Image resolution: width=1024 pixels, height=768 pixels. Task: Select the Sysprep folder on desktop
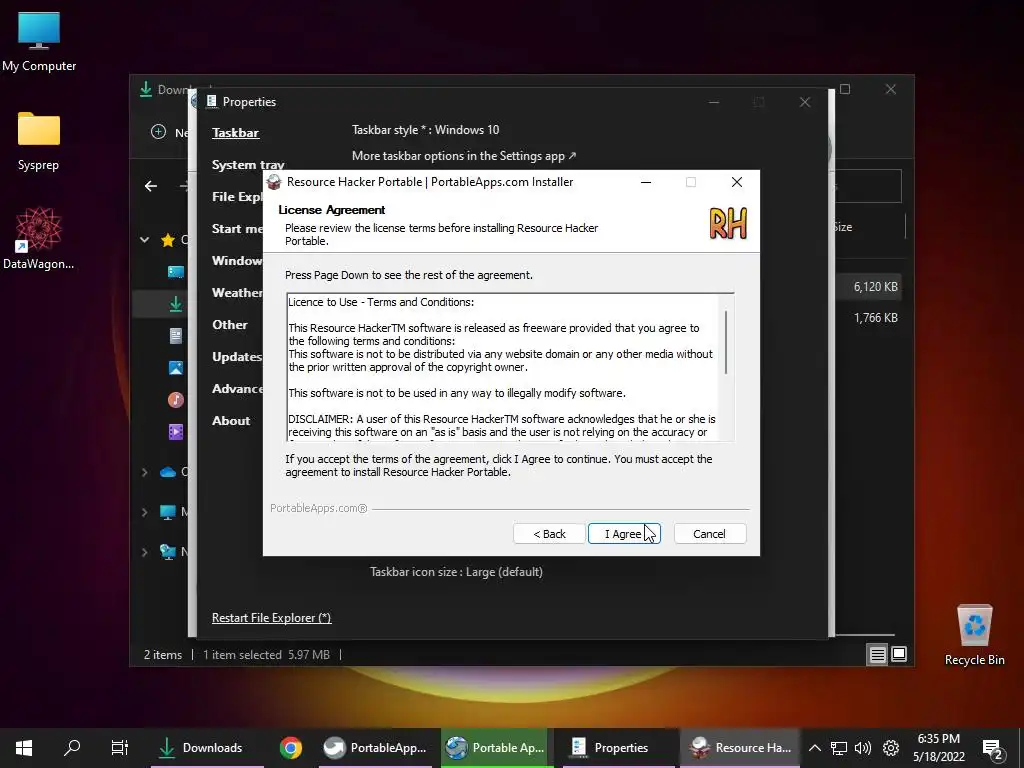click(x=39, y=141)
